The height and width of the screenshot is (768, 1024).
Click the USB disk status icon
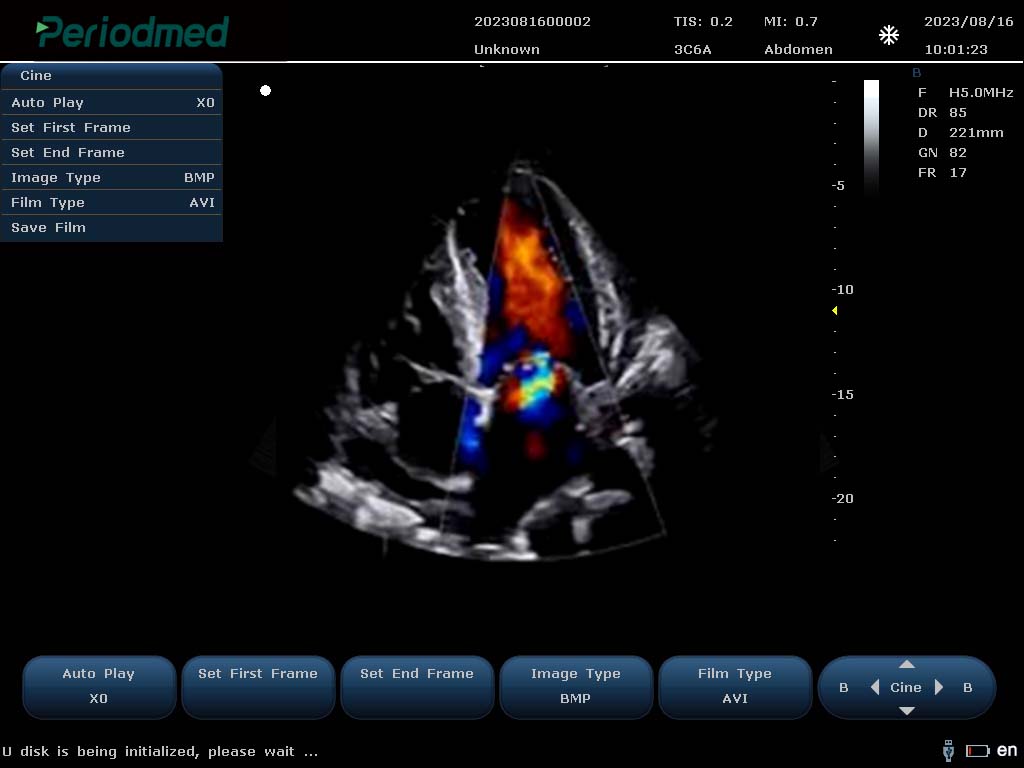click(948, 750)
